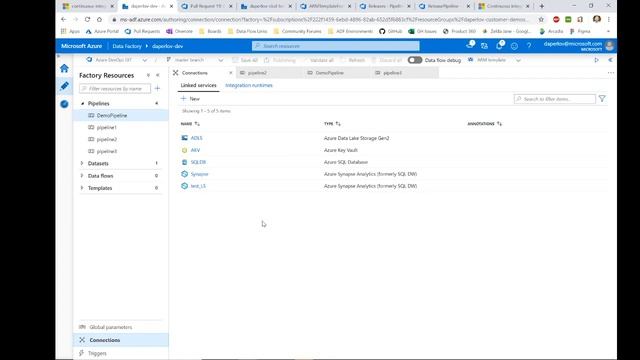Click Refresh toolbar button

coord(353,60)
